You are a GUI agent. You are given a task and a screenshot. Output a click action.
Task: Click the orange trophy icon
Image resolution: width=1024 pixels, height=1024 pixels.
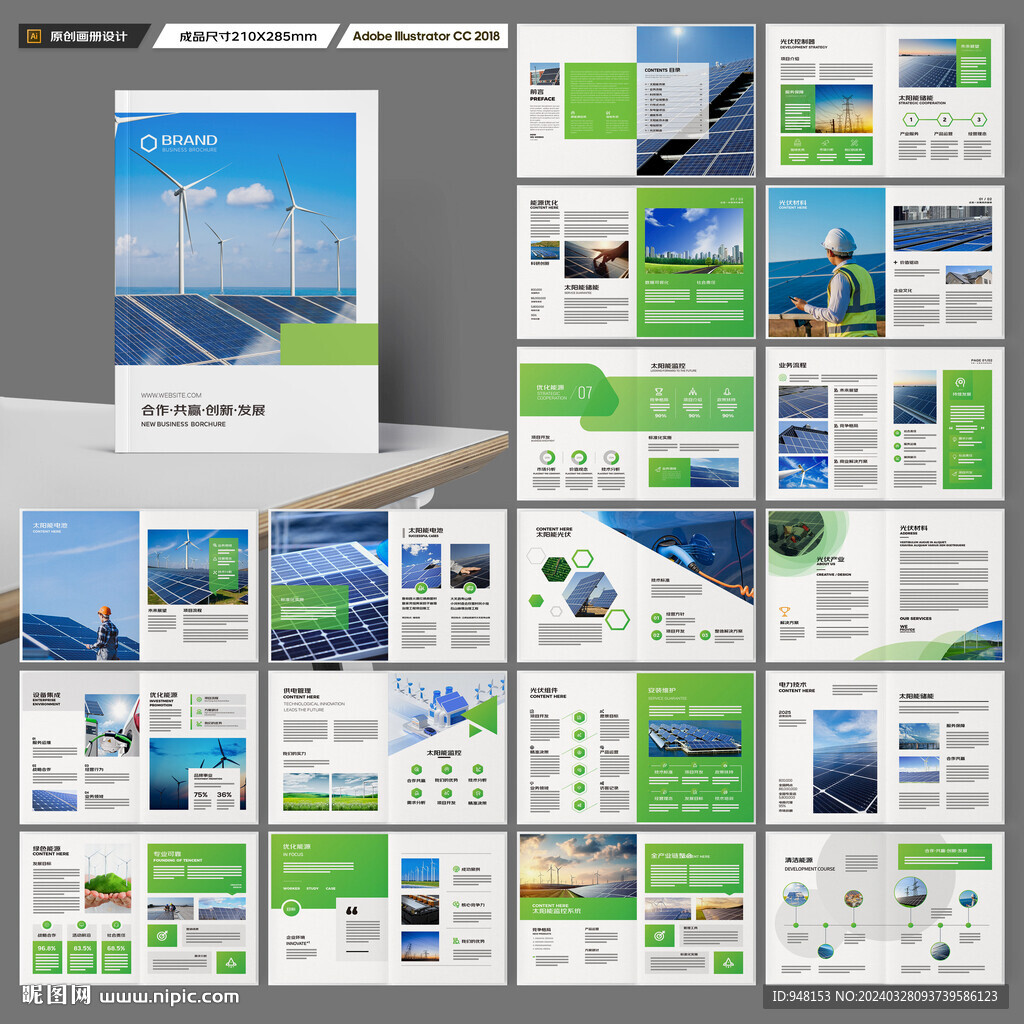pos(784,612)
